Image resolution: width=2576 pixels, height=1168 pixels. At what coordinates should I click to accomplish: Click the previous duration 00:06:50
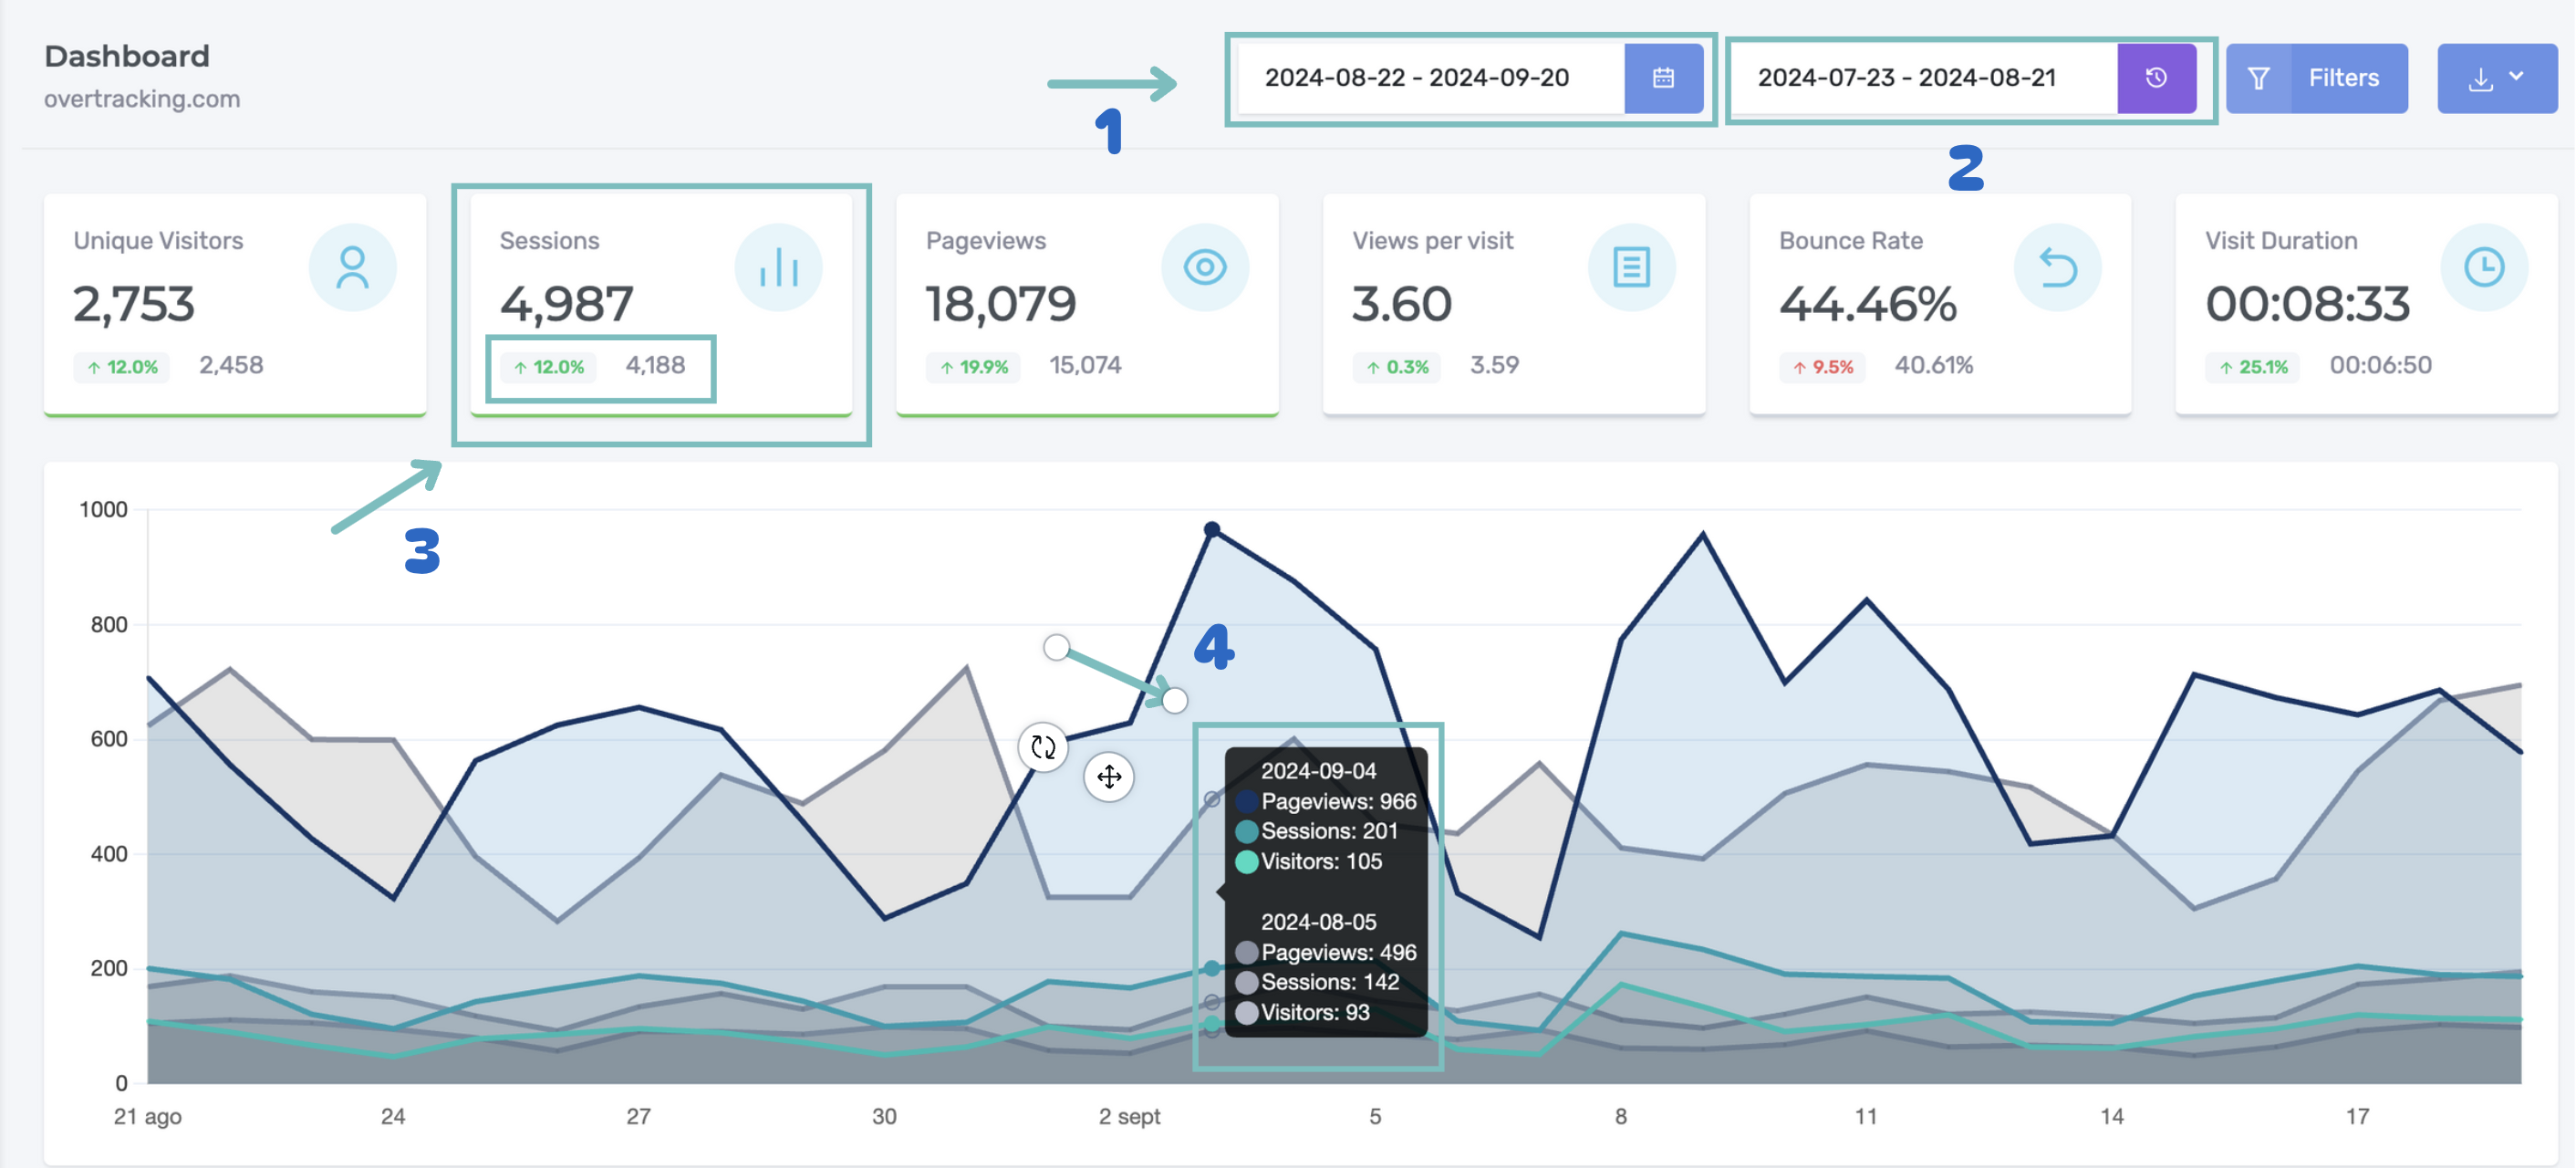point(2381,365)
